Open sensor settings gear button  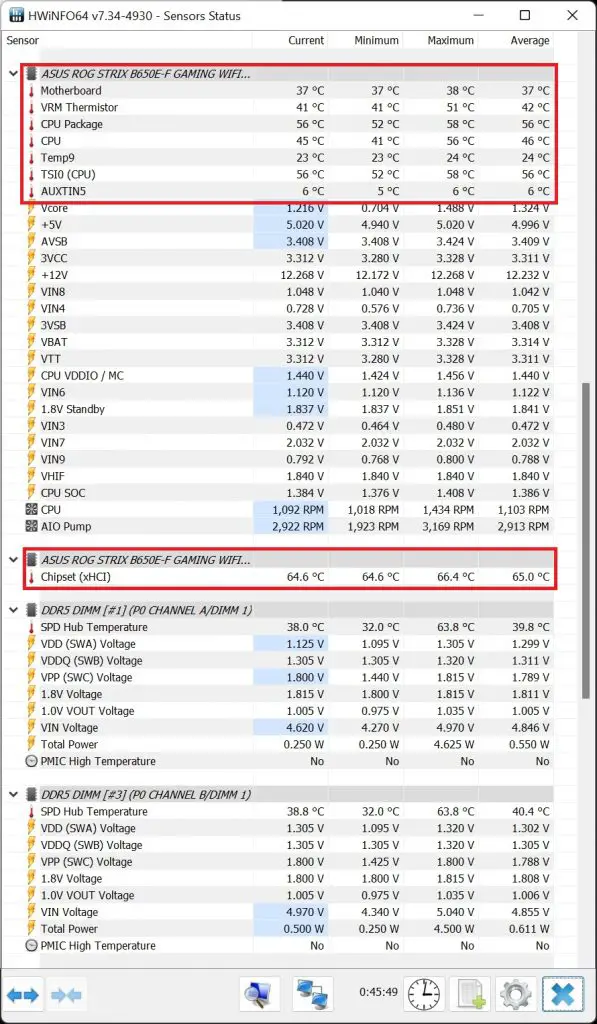pyautogui.click(x=516, y=995)
